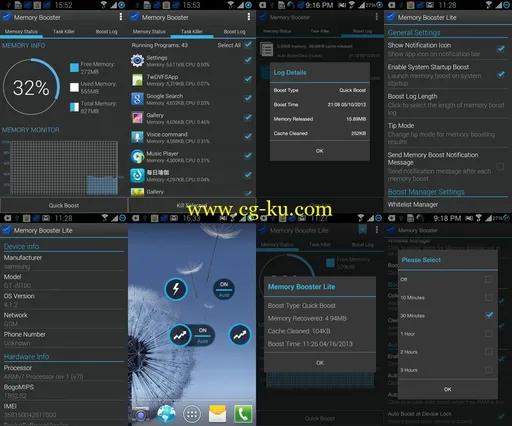512x426 pixels.
Task: Tap the Quick Boost button below Memory Monitor
Action: 64,205
